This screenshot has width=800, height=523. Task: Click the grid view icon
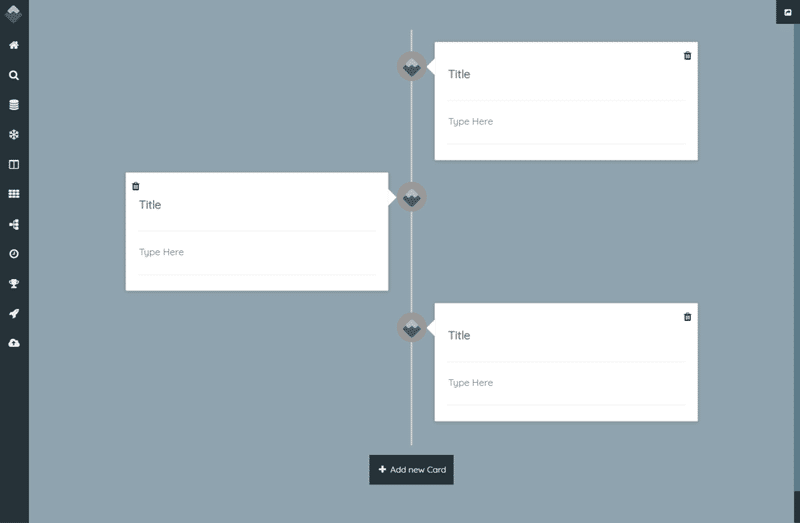click(x=14, y=194)
